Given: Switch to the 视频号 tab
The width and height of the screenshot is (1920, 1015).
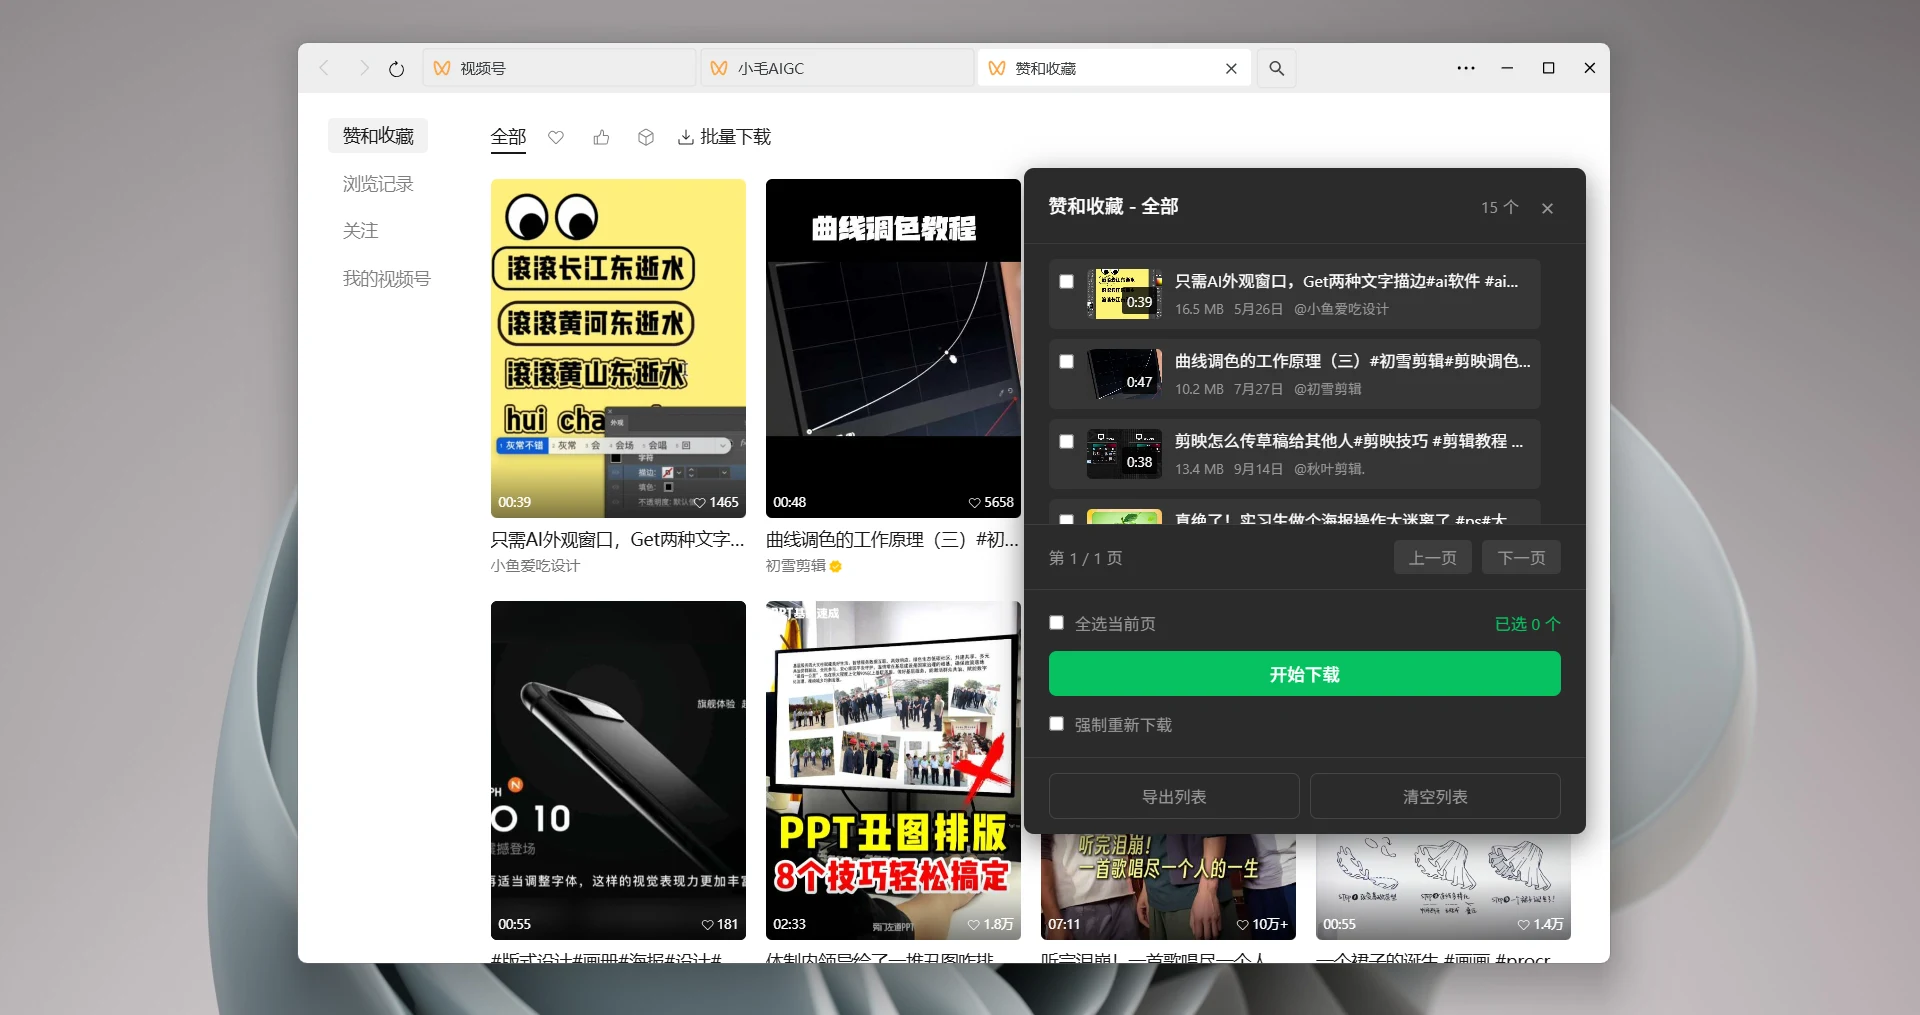Looking at the screenshot, I should click(x=560, y=68).
